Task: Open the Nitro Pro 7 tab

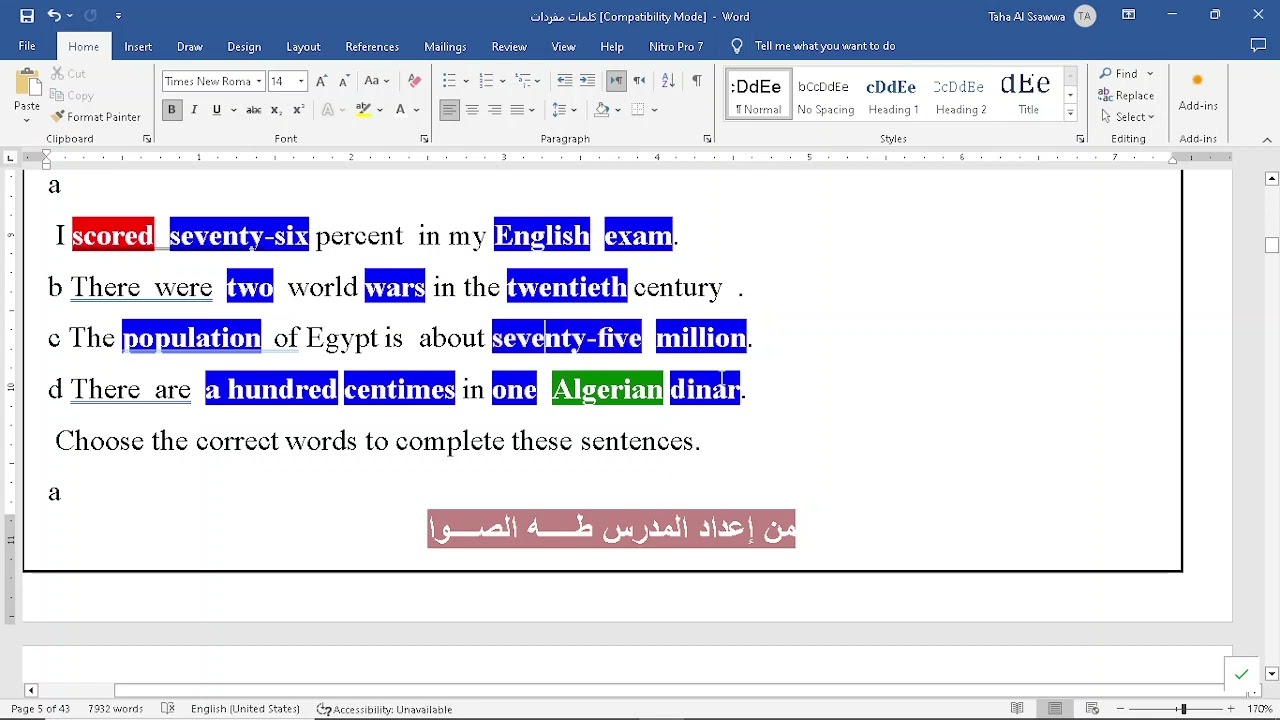Action: pos(676,46)
